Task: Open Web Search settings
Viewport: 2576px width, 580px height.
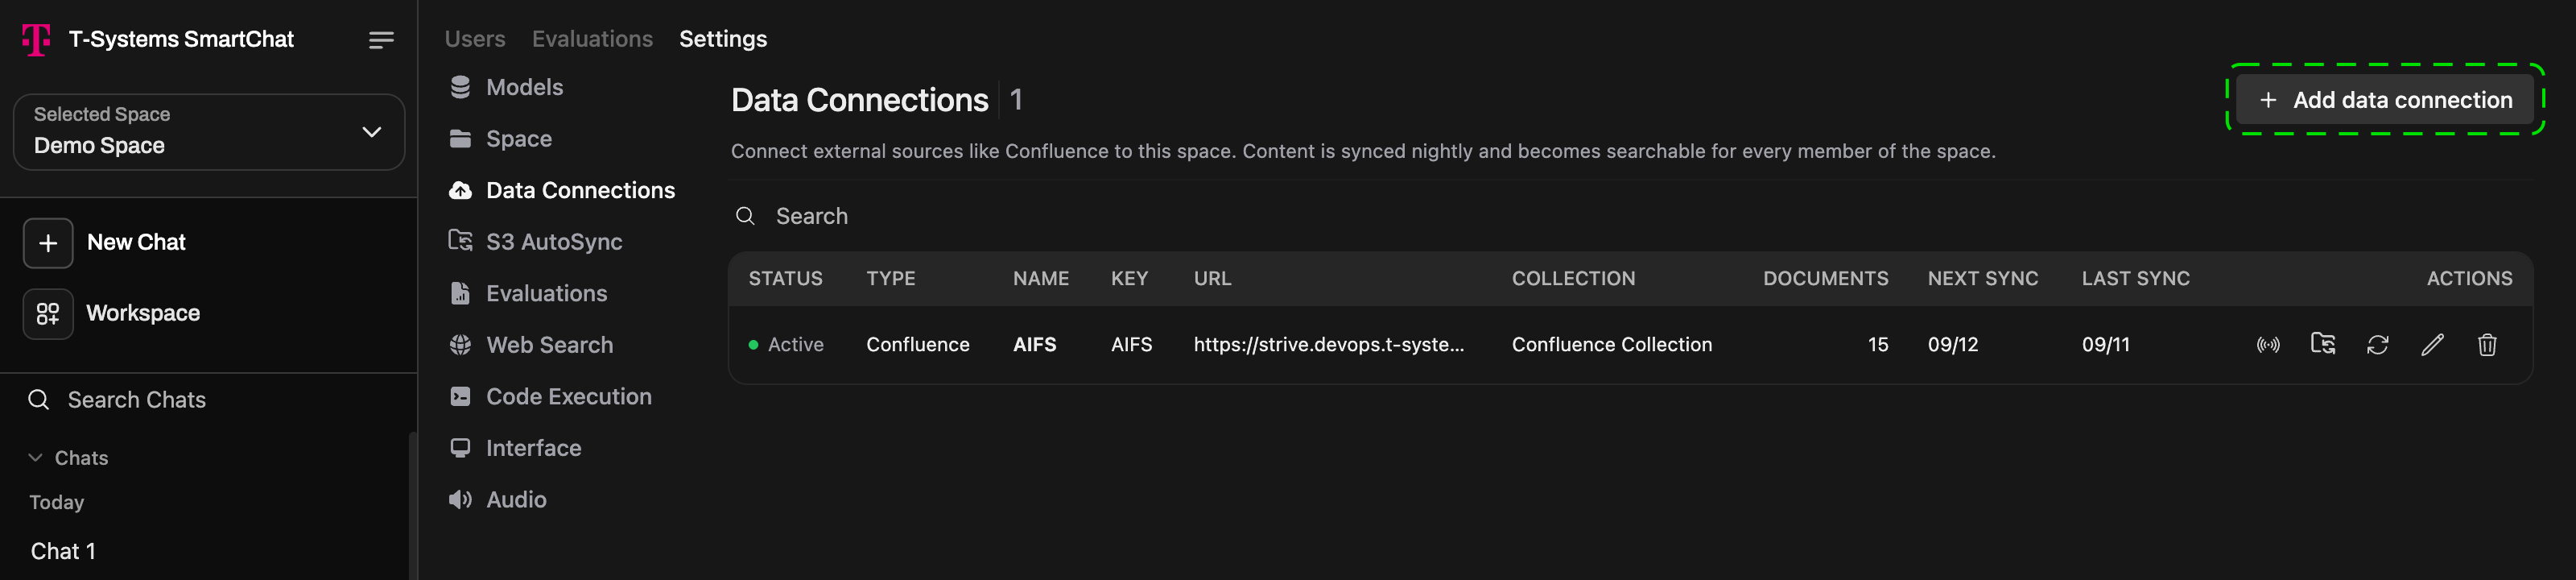Action: 531,345
